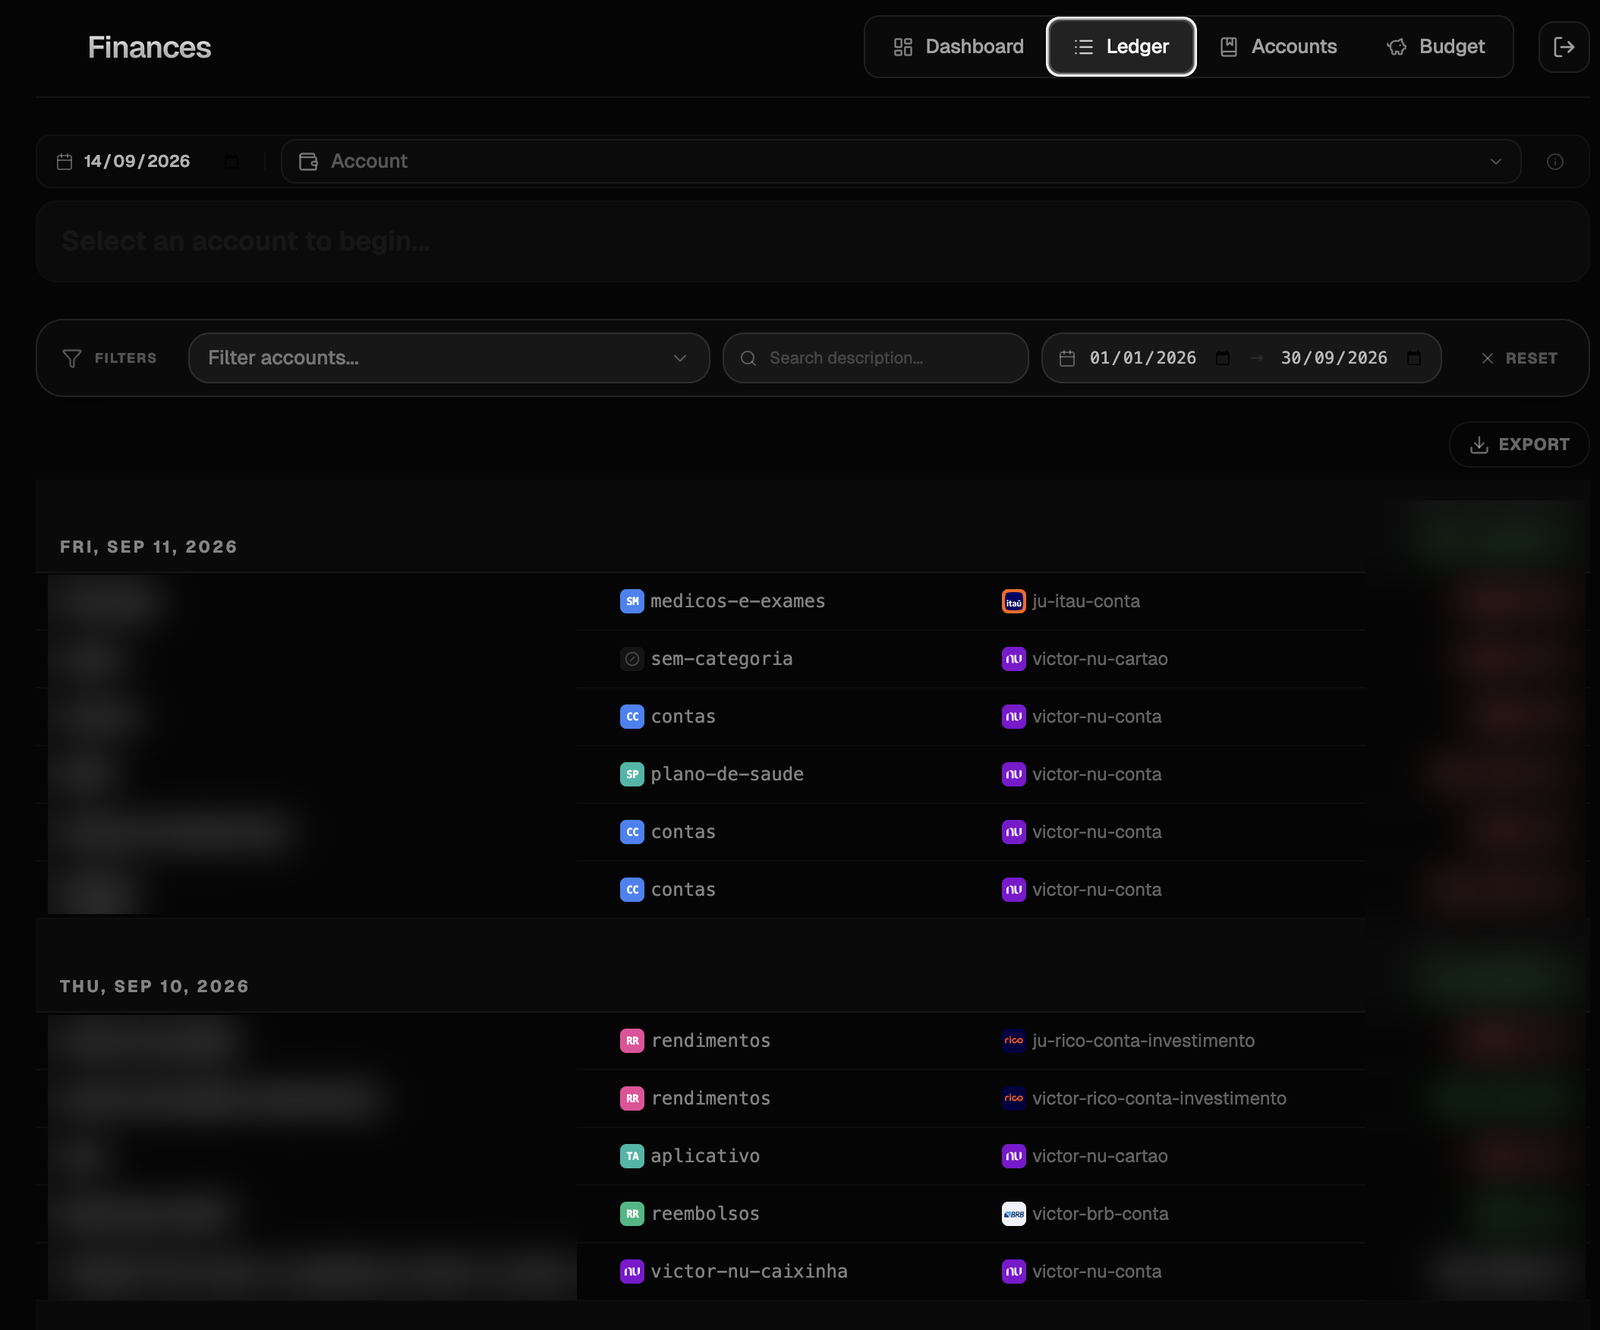Click Nubank icon in victor-nu-caixinha row account
Screen dimensions: 1600x1330
coord(1014,1272)
